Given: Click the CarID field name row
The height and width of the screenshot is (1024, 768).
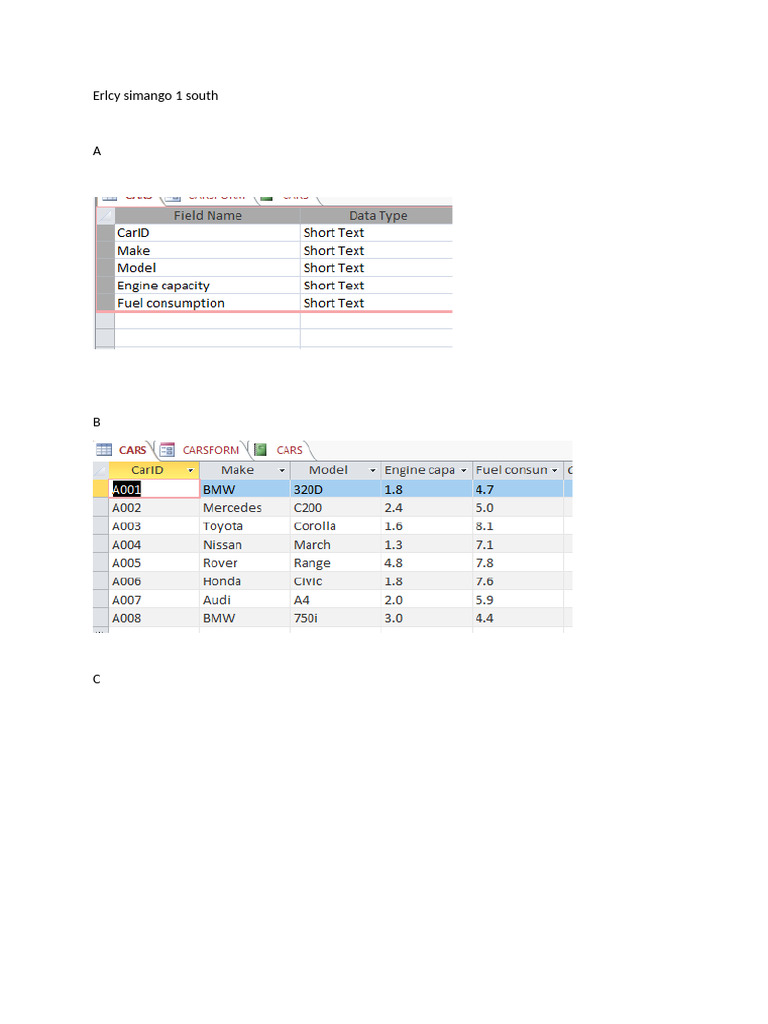Looking at the screenshot, I should [208, 232].
